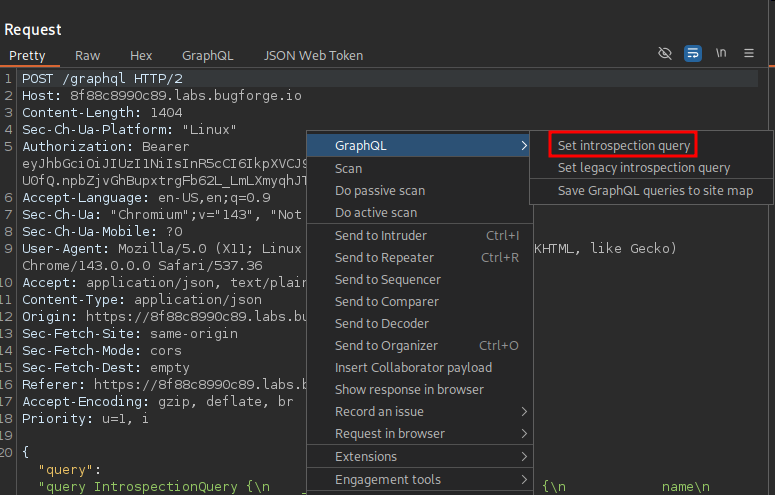This screenshot has width=775, height=495.
Task: Send the request to Intruder
Action: (x=380, y=236)
